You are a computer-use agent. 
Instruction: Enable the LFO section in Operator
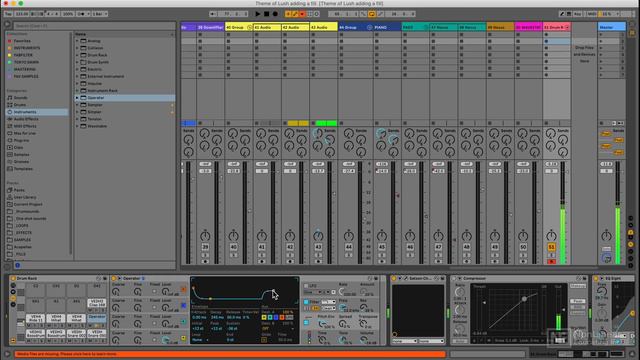coord(306,286)
